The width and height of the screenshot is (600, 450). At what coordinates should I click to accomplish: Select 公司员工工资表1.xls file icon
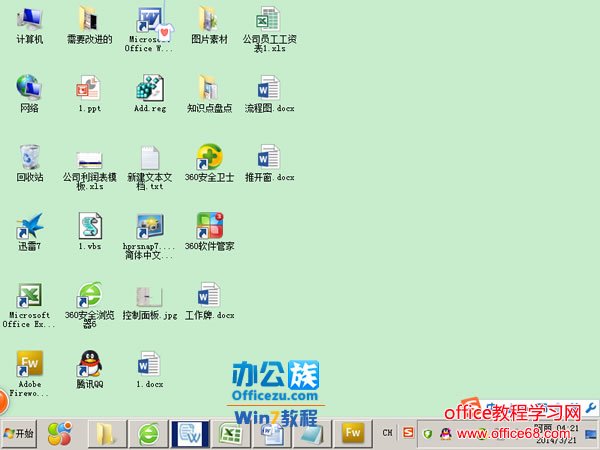click(x=269, y=30)
